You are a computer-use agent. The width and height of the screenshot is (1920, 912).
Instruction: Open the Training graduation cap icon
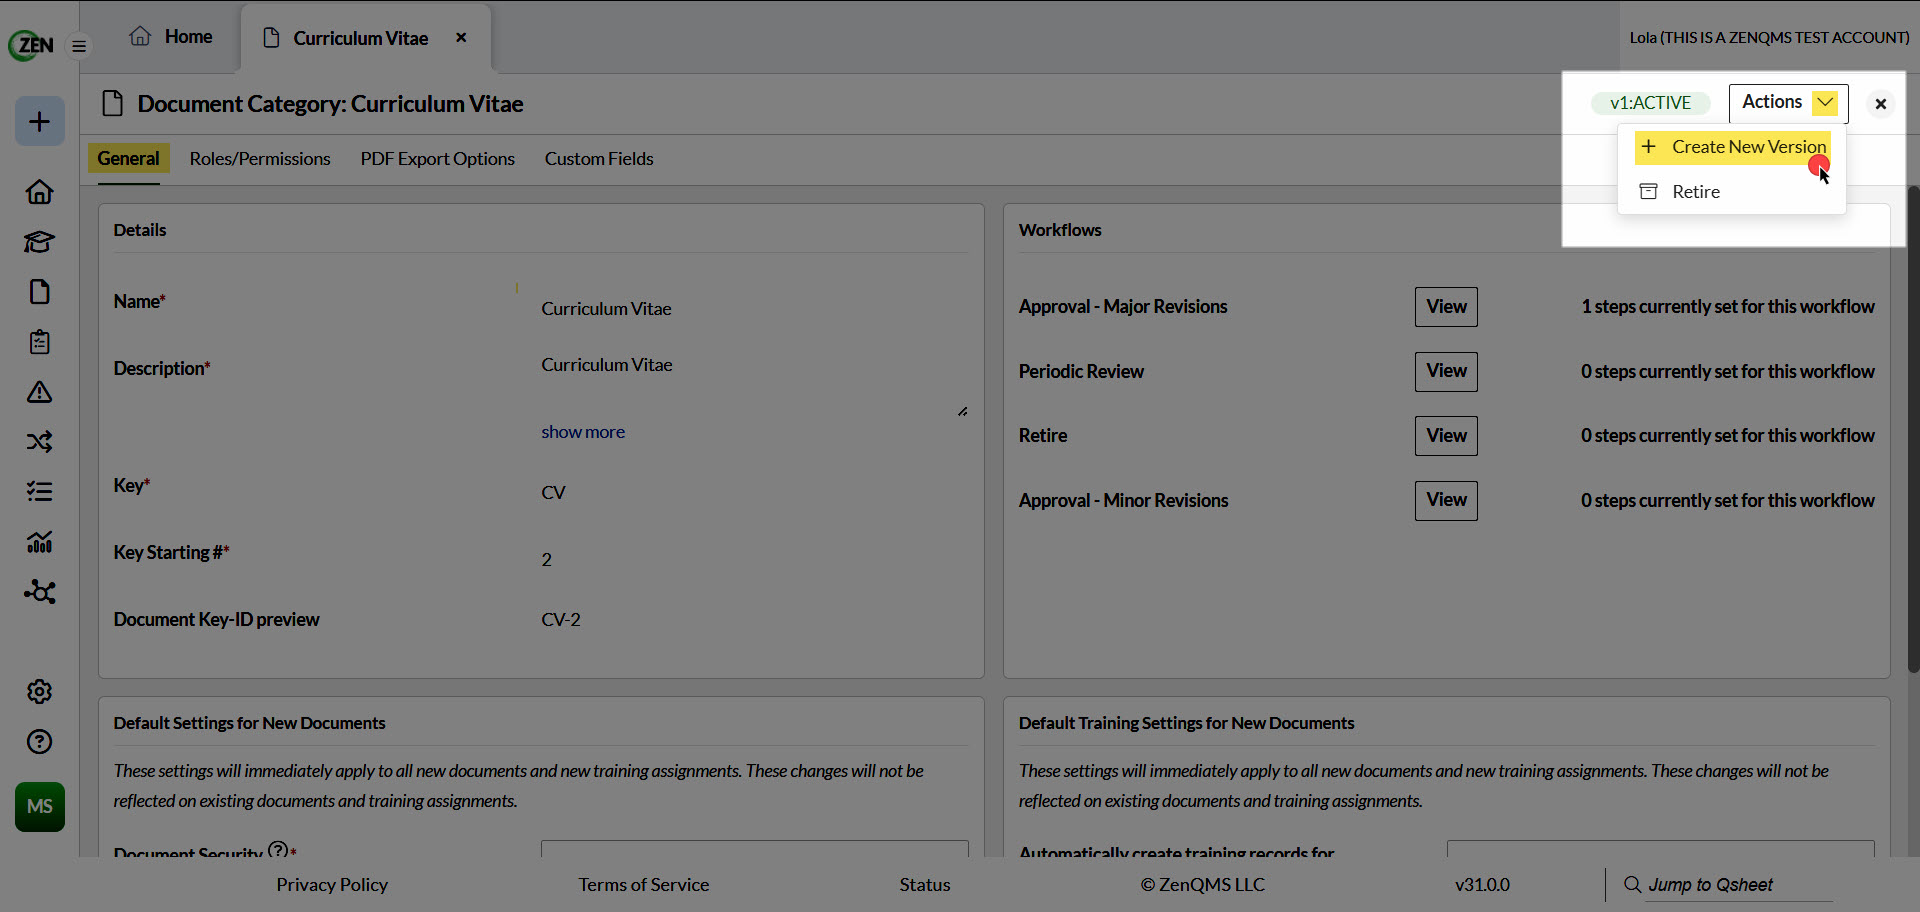point(40,242)
